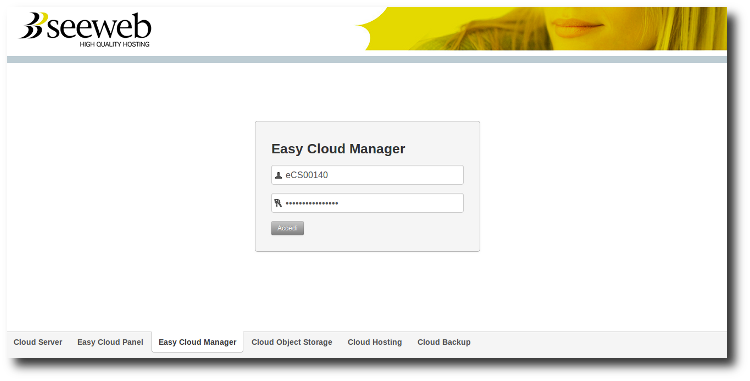The image size is (750, 381).
Task: Click the Seeweb logo
Action: [x=86, y=29]
